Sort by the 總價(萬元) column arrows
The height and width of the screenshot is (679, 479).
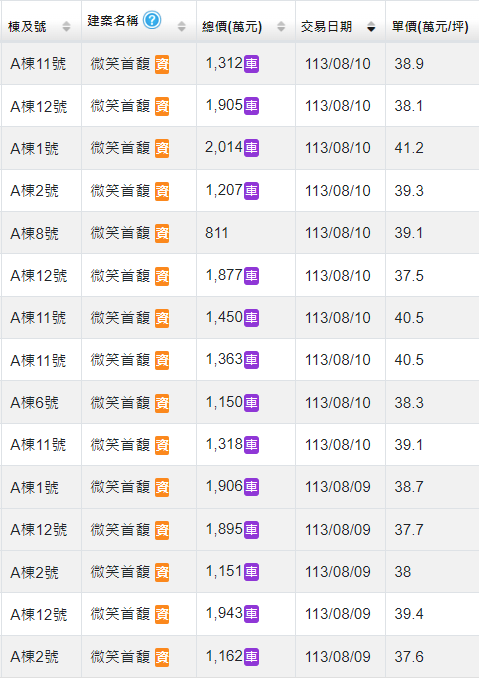[281, 27]
